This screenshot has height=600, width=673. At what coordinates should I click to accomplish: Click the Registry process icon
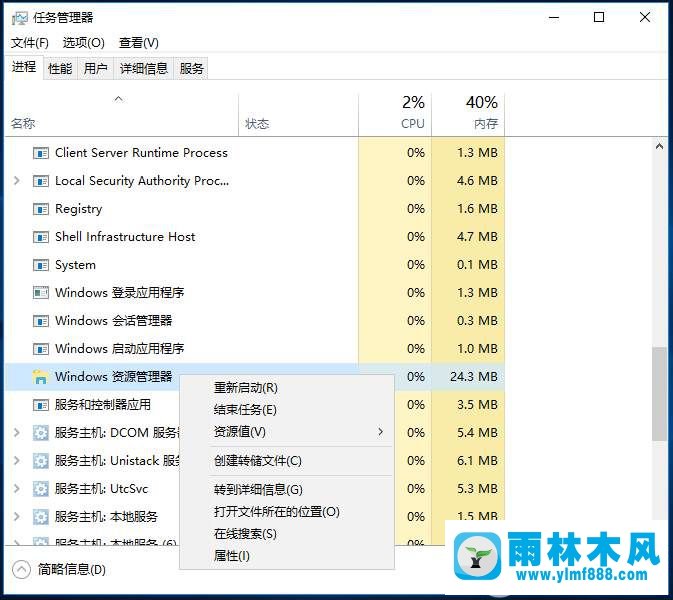(x=41, y=209)
